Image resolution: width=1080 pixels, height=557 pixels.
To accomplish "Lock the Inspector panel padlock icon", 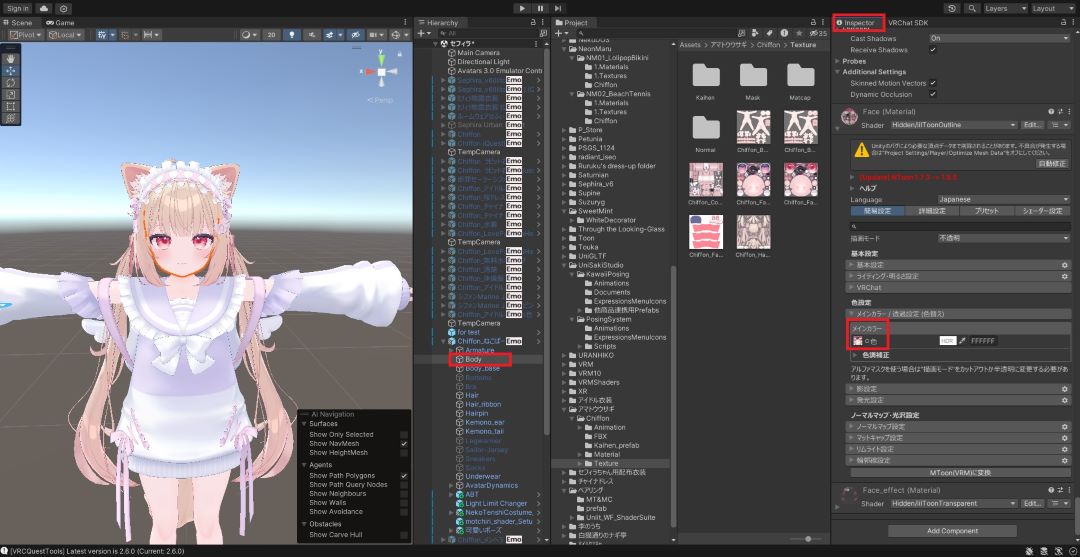I will pyautogui.click(x=1063, y=23).
